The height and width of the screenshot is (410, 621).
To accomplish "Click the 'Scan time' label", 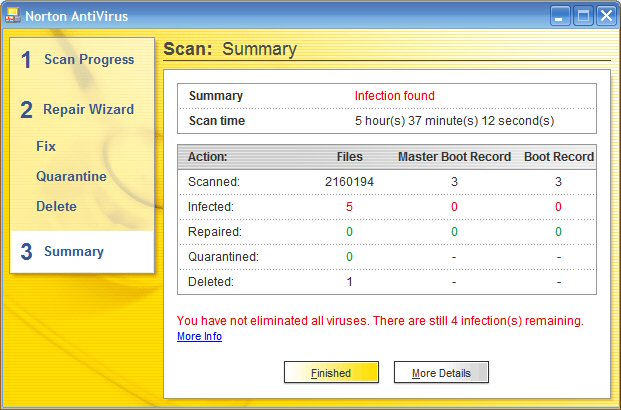I will pos(217,121).
